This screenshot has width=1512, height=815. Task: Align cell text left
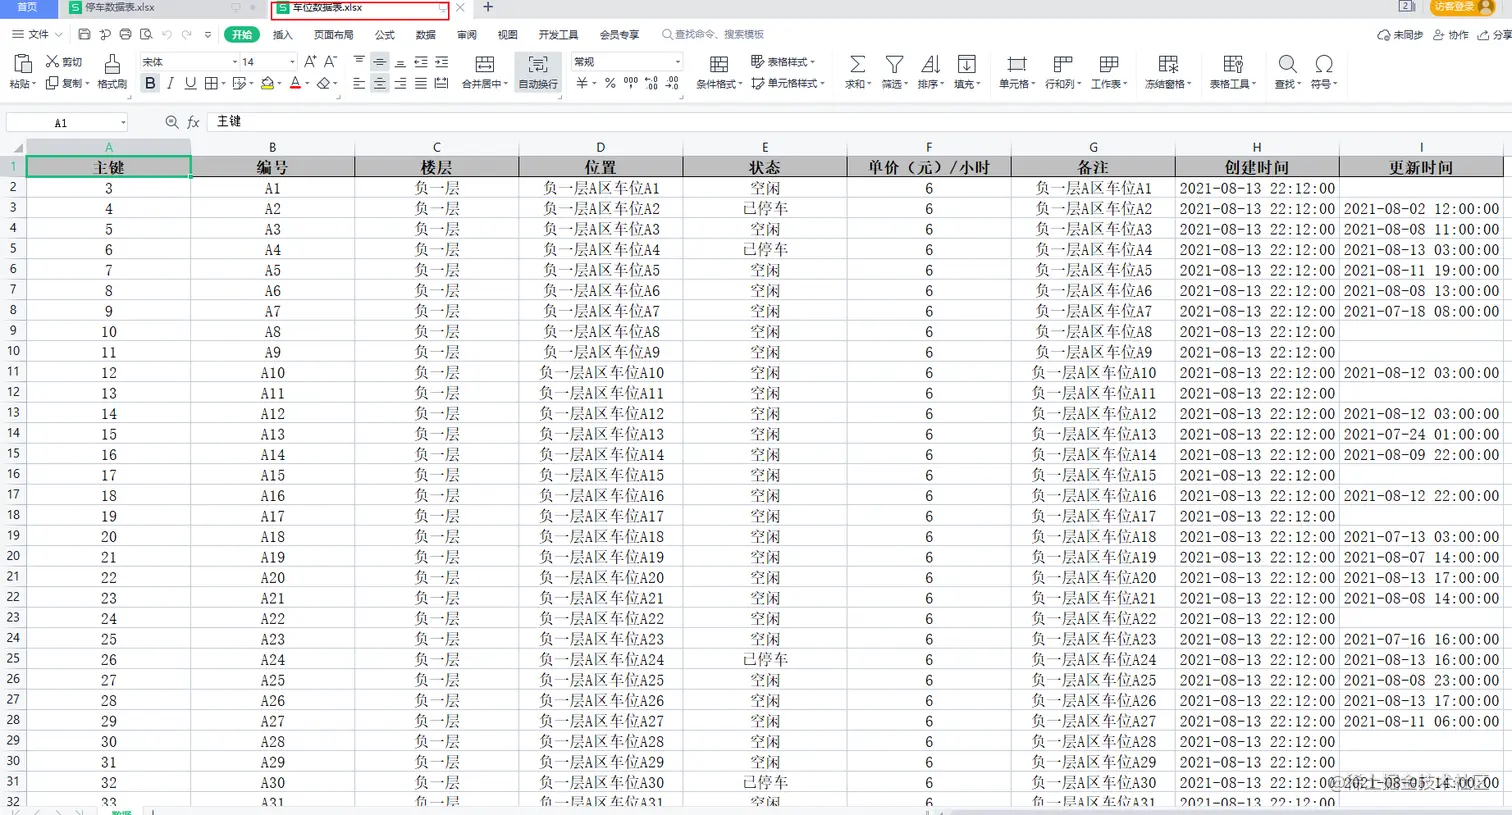(359, 83)
